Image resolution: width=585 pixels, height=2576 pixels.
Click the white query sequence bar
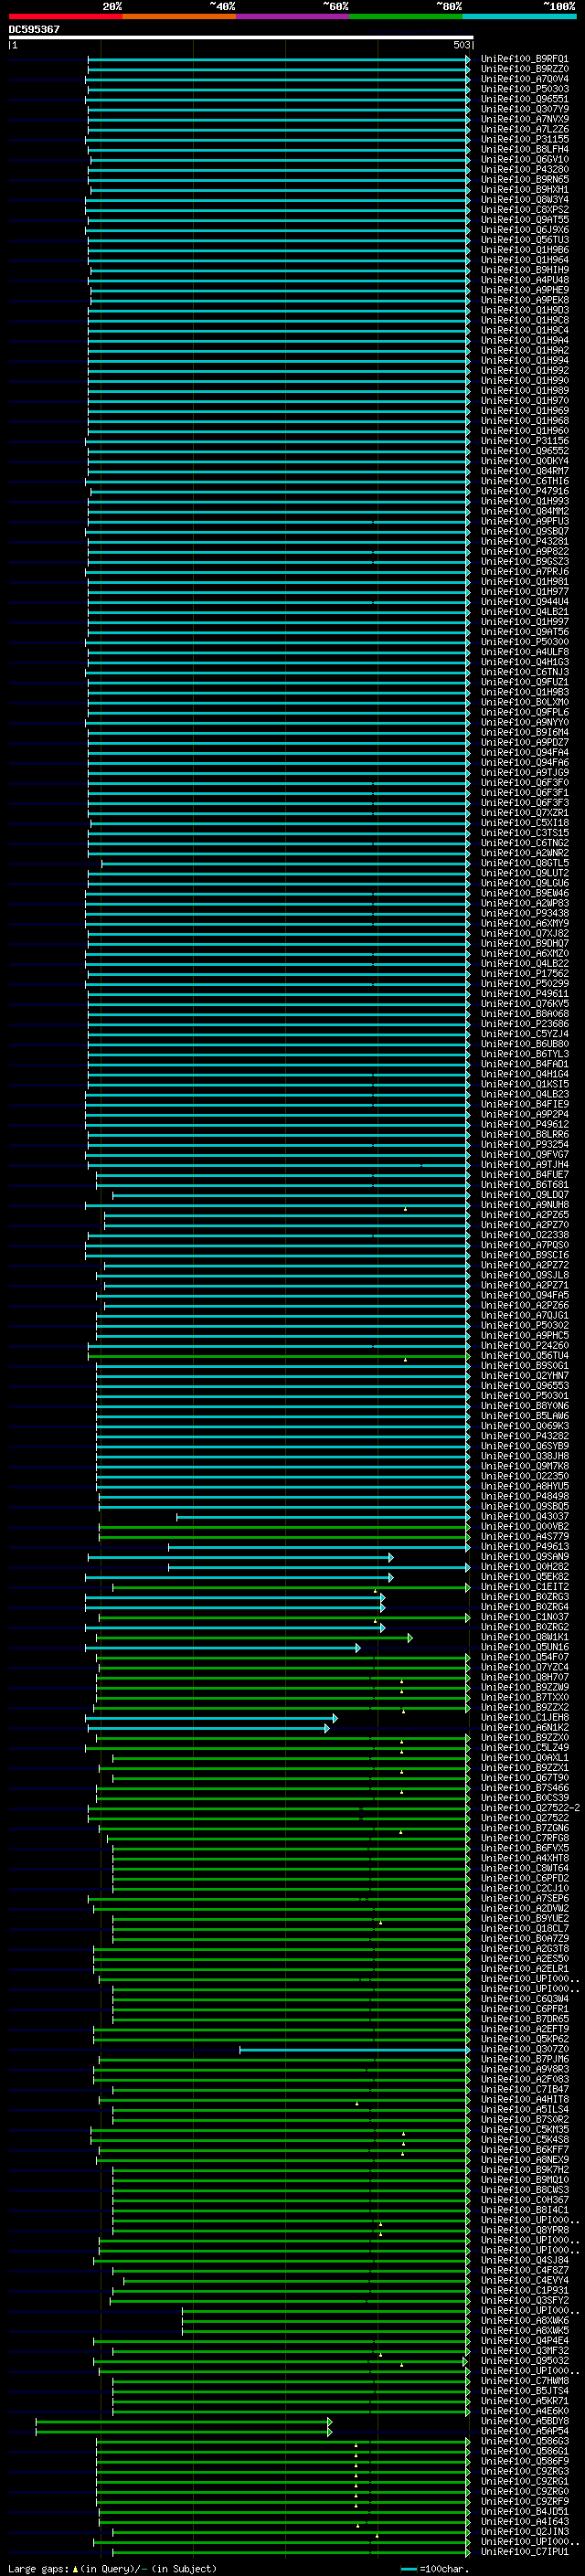[241, 37]
